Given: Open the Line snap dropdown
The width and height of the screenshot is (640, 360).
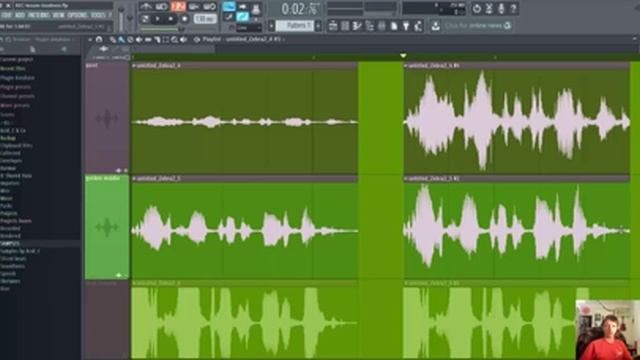Looking at the screenshot, I should click(x=249, y=28).
